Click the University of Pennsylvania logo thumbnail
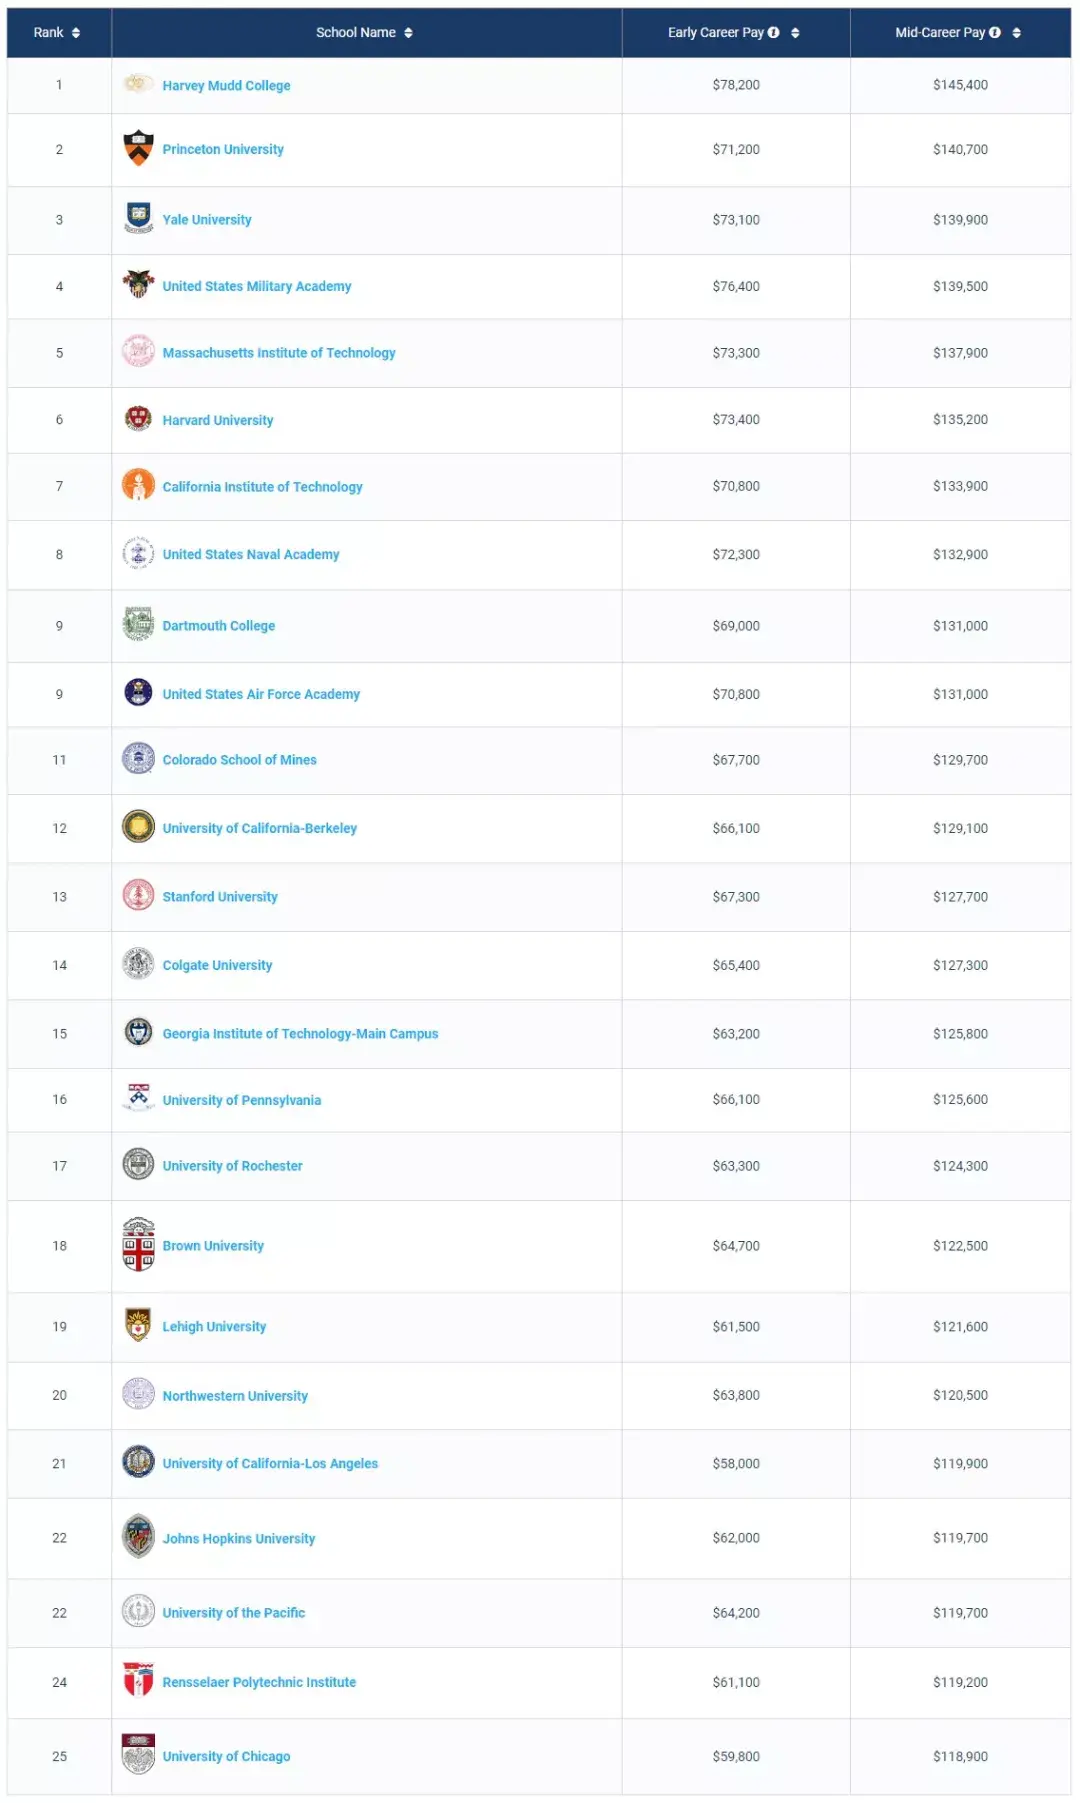The image size is (1080, 1803). click(x=138, y=1098)
